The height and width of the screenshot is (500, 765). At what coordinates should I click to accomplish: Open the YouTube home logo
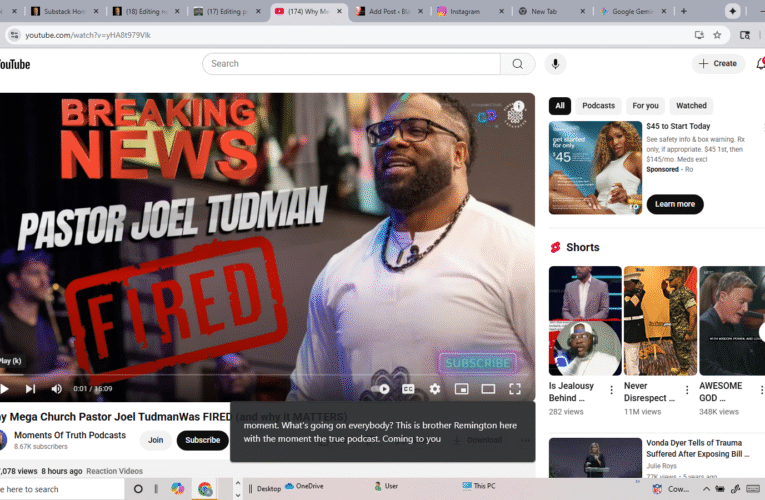click(15, 64)
